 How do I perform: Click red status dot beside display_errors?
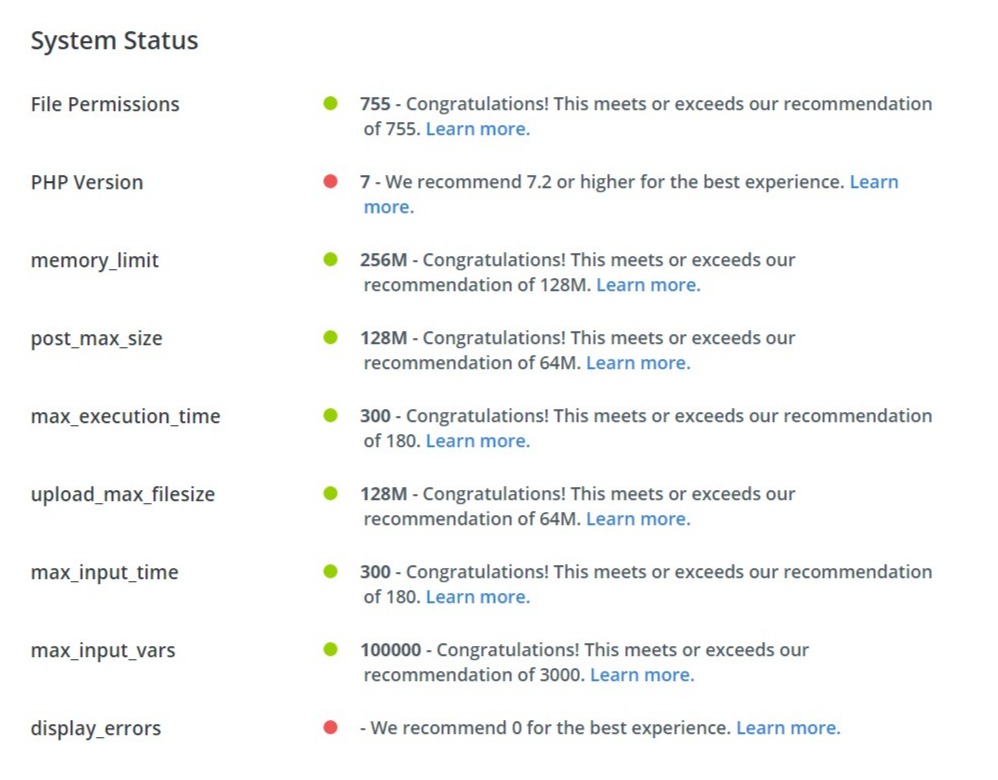[331, 727]
